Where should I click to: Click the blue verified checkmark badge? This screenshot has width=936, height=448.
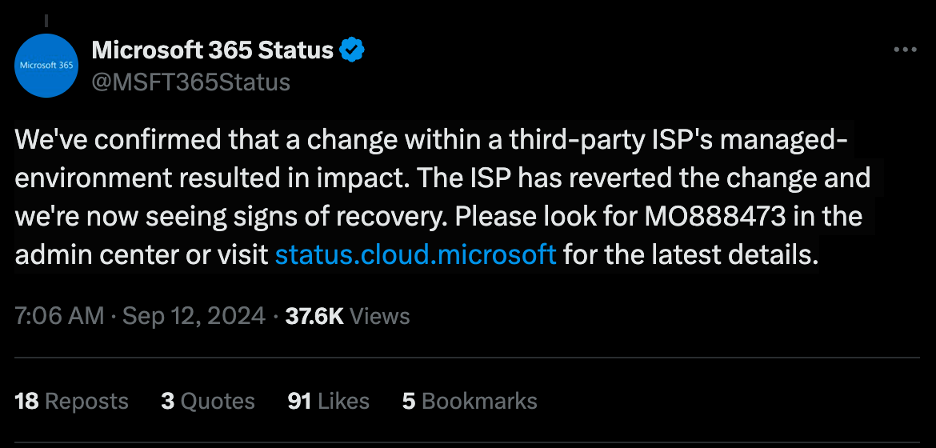coord(353,48)
